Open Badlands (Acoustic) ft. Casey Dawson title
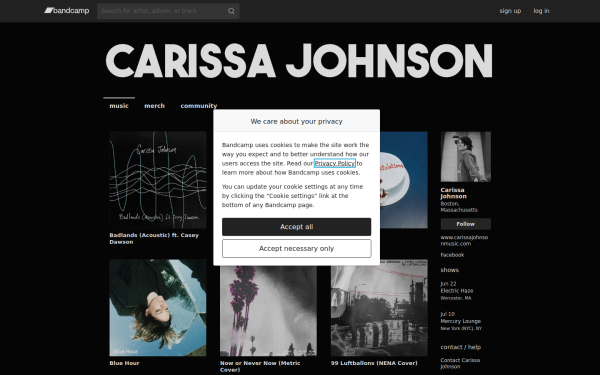Screen dimensions: 600x375 [x=154, y=238]
